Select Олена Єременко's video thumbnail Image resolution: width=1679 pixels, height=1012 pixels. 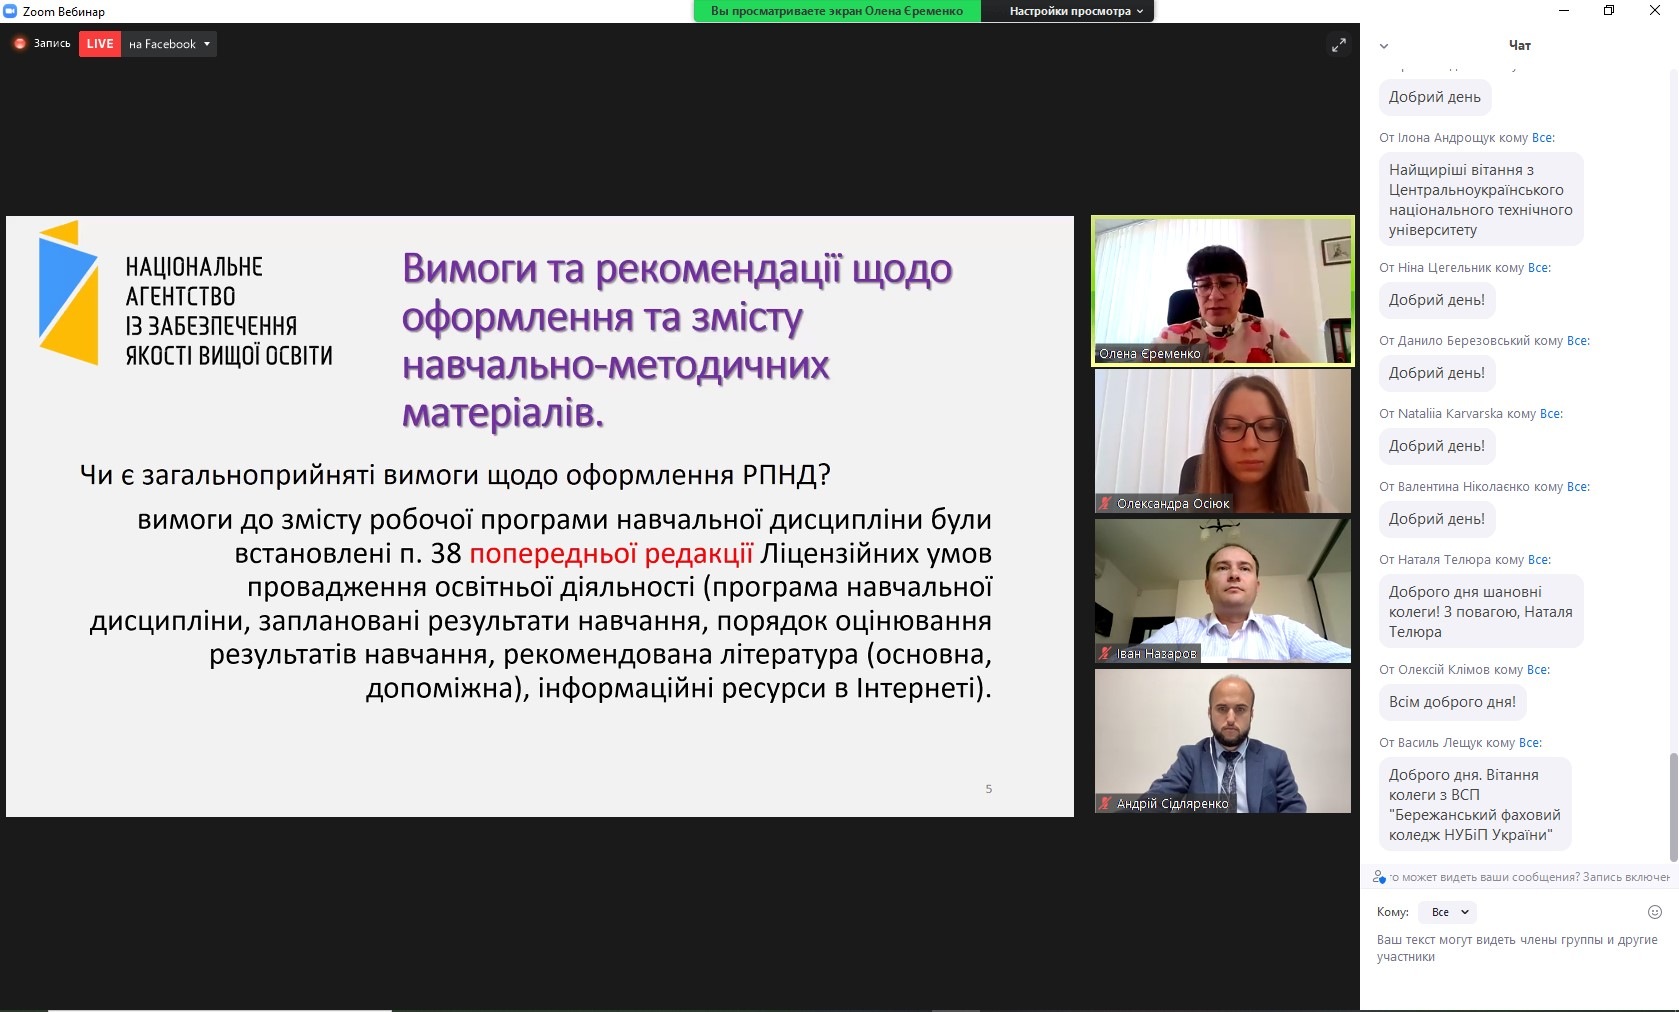[1222, 290]
